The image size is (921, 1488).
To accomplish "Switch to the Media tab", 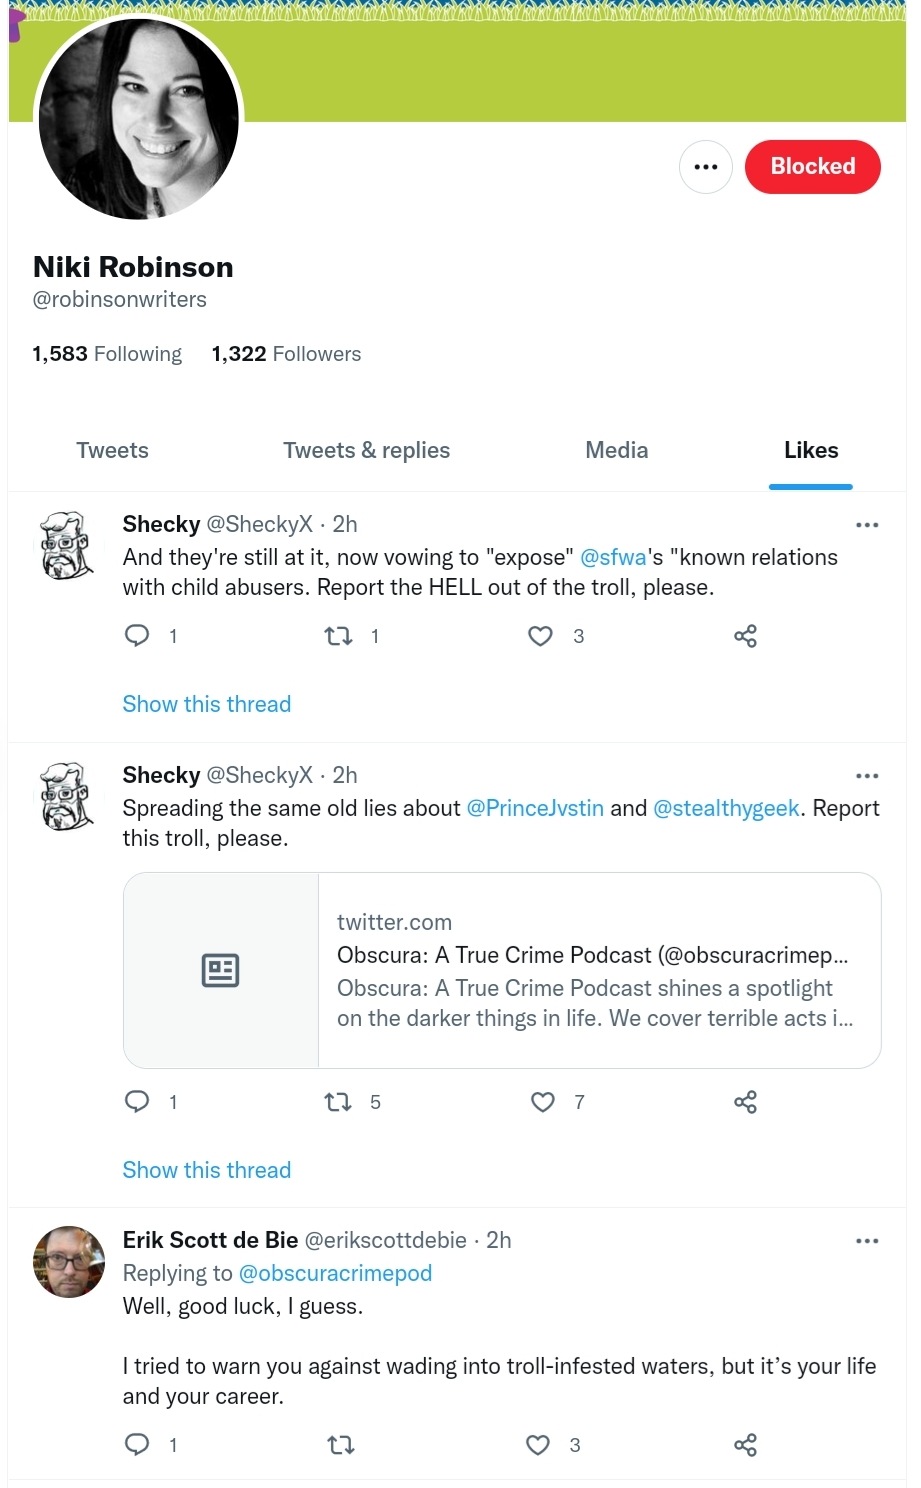I will pyautogui.click(x=617, y=450).
